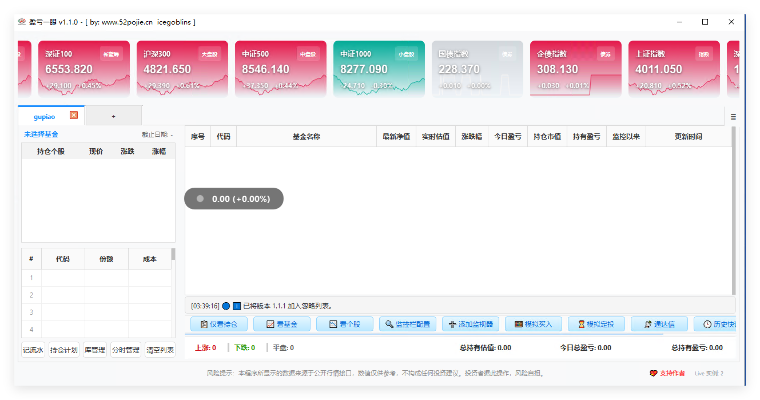Click the blue square icon in the log line
This screenshot has height=400, width=760.
[x=237, y=306]
